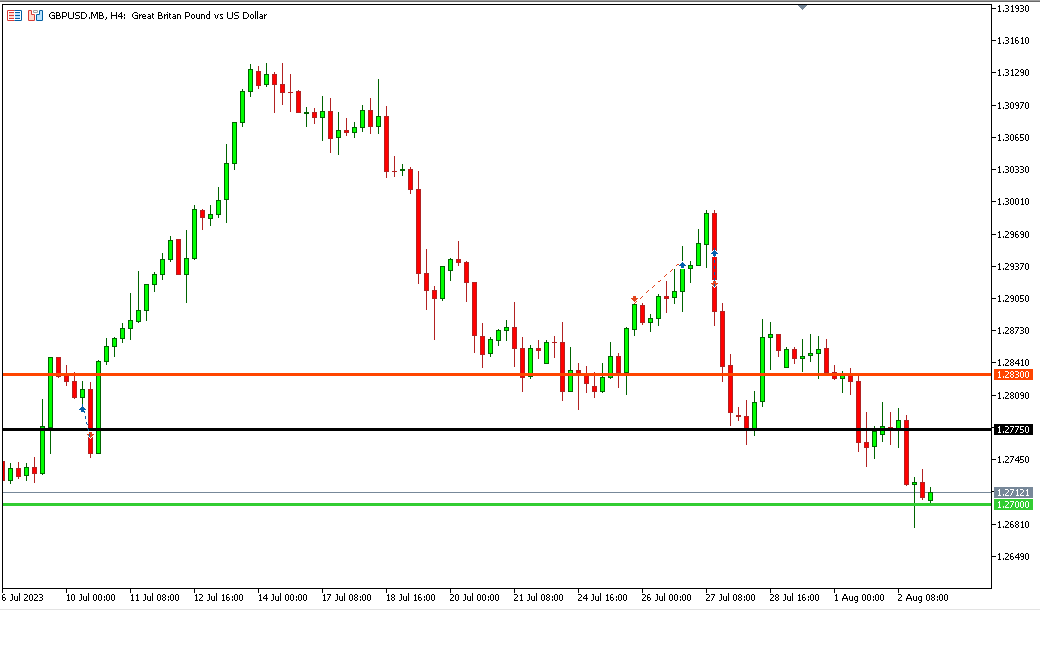The height and width of the screenshot is (672, 1040).
Task: Click price scale value 1.30010
Action: click(1013, 202)
